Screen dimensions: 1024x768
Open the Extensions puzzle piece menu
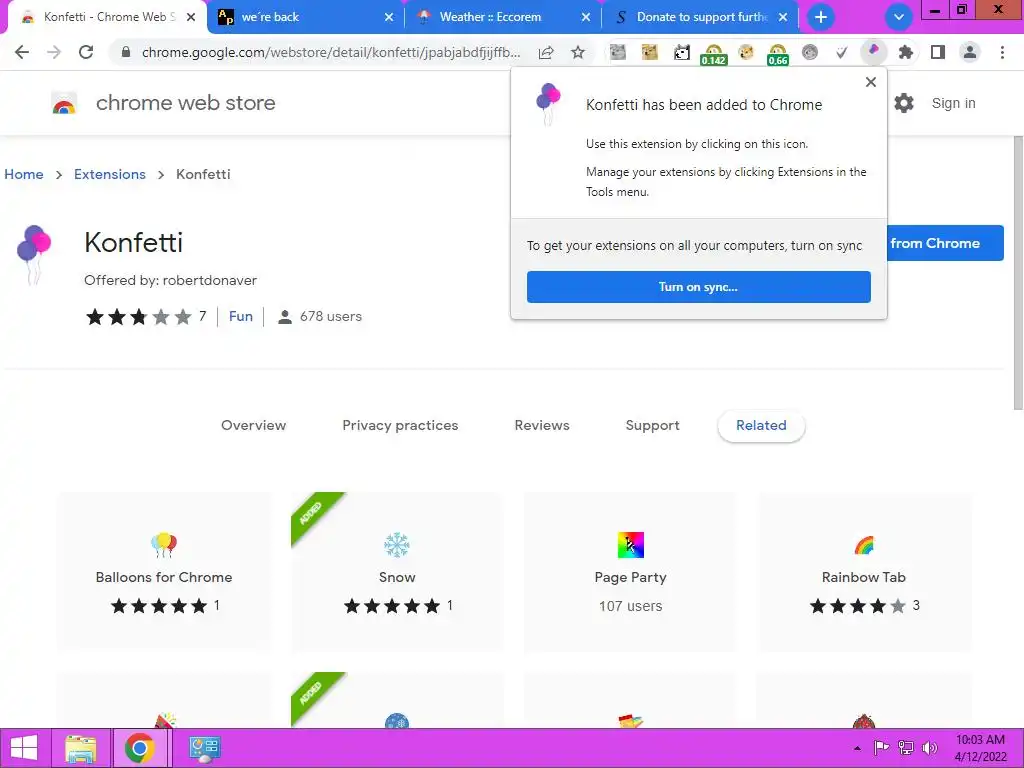905,52
